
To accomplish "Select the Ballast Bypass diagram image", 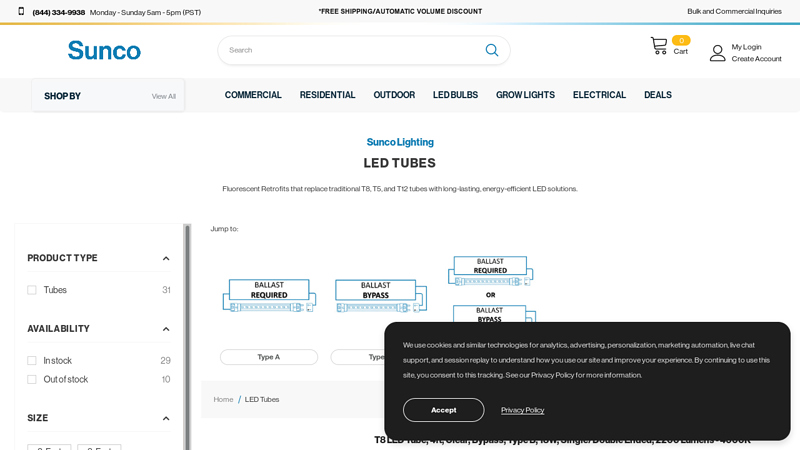I will 380,296.
